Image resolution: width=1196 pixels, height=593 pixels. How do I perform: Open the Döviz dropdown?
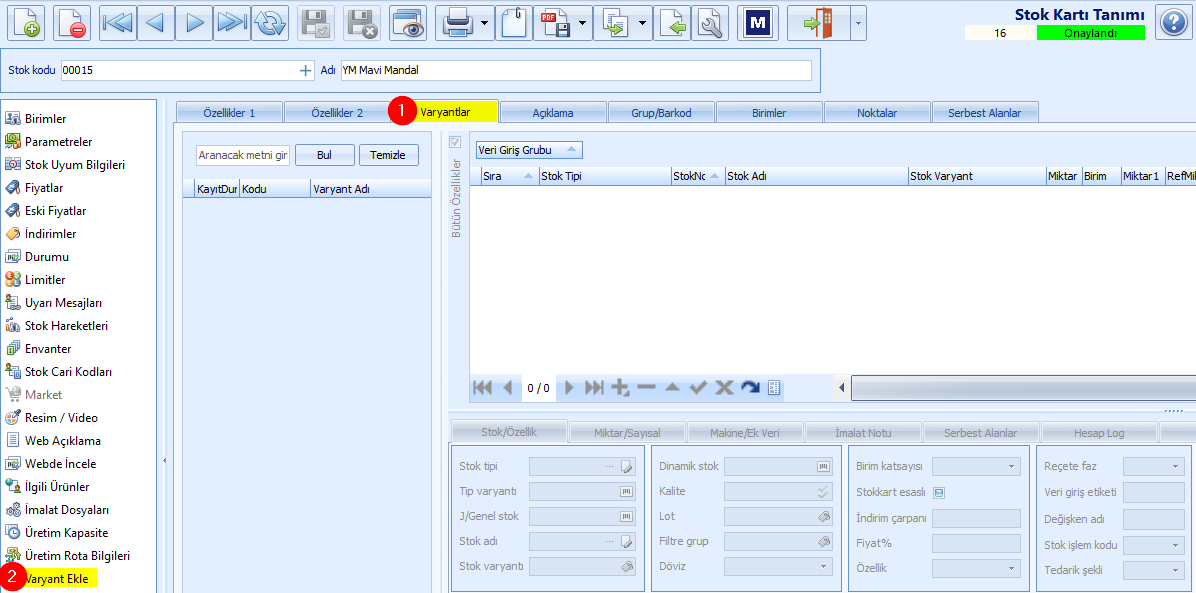point(823,567)
